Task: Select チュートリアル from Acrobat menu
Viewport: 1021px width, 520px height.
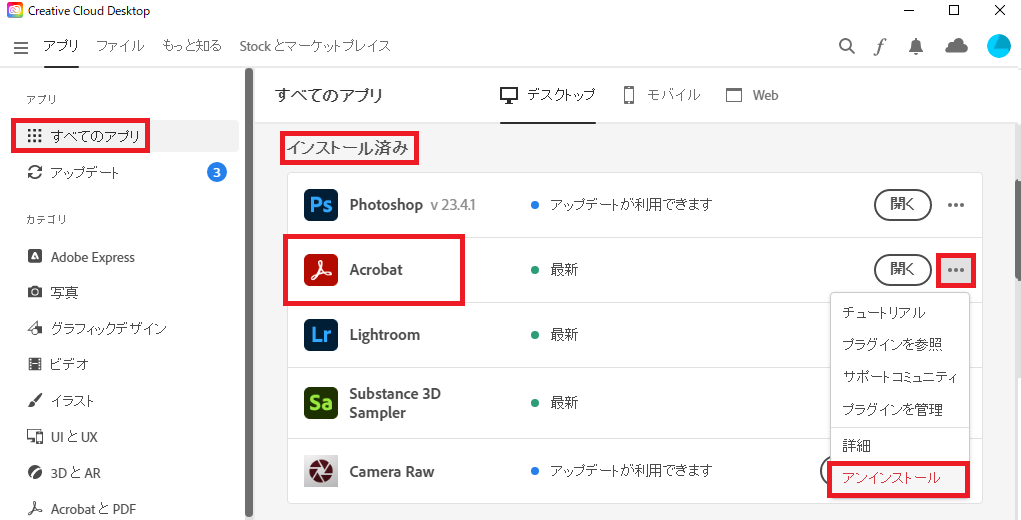Action: pyautogui.click(x=900, y=312)
